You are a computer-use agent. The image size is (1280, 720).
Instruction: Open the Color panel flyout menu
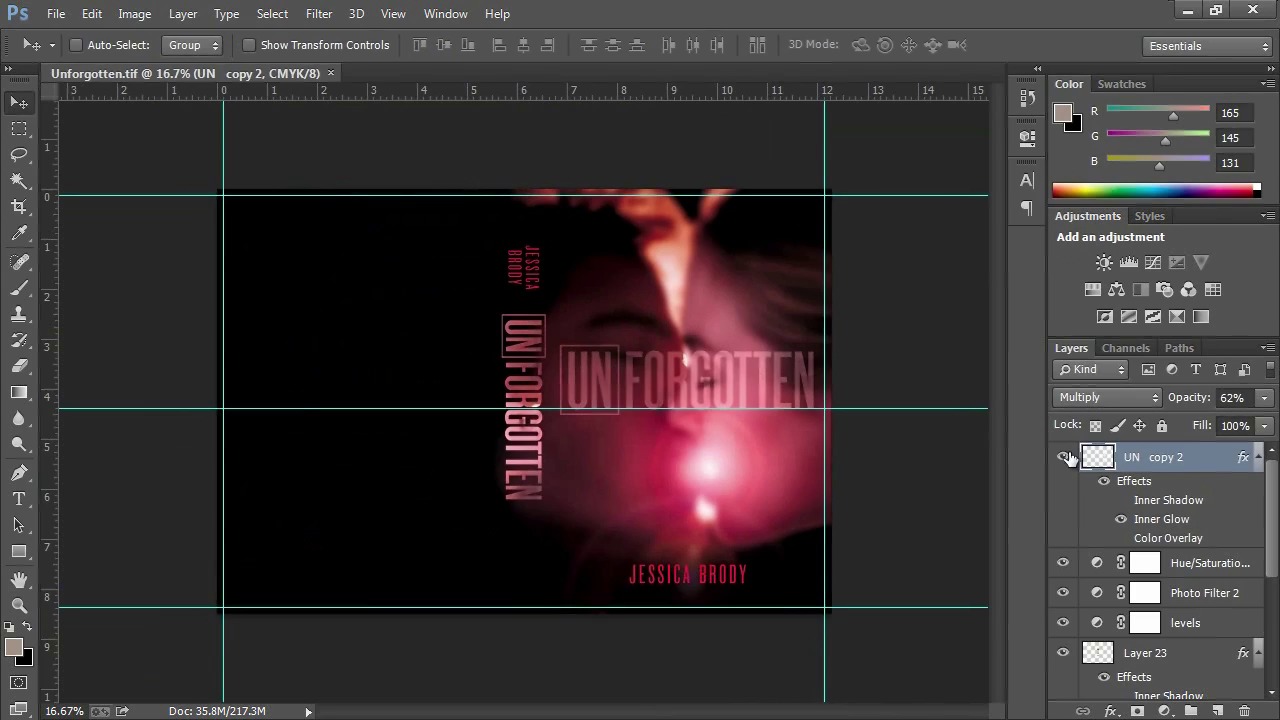coord(1267,84)
